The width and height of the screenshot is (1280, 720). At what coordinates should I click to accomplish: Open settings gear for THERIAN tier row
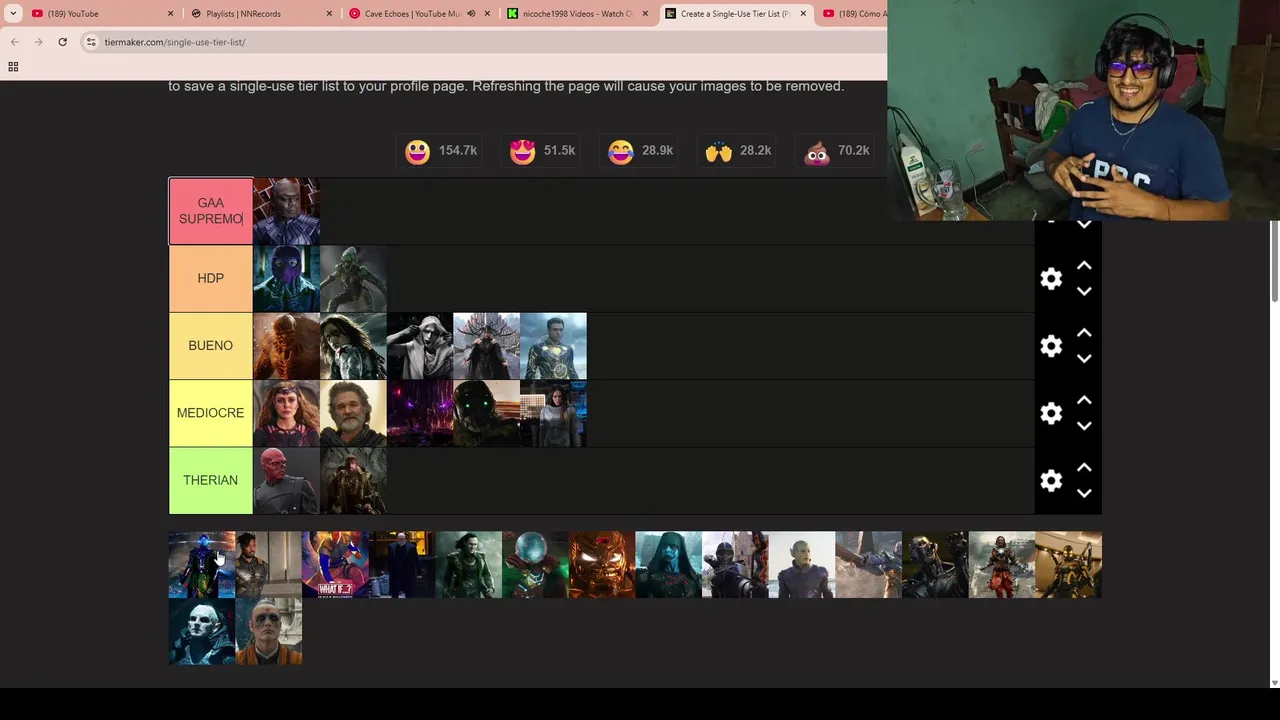tap(1051, 481)
